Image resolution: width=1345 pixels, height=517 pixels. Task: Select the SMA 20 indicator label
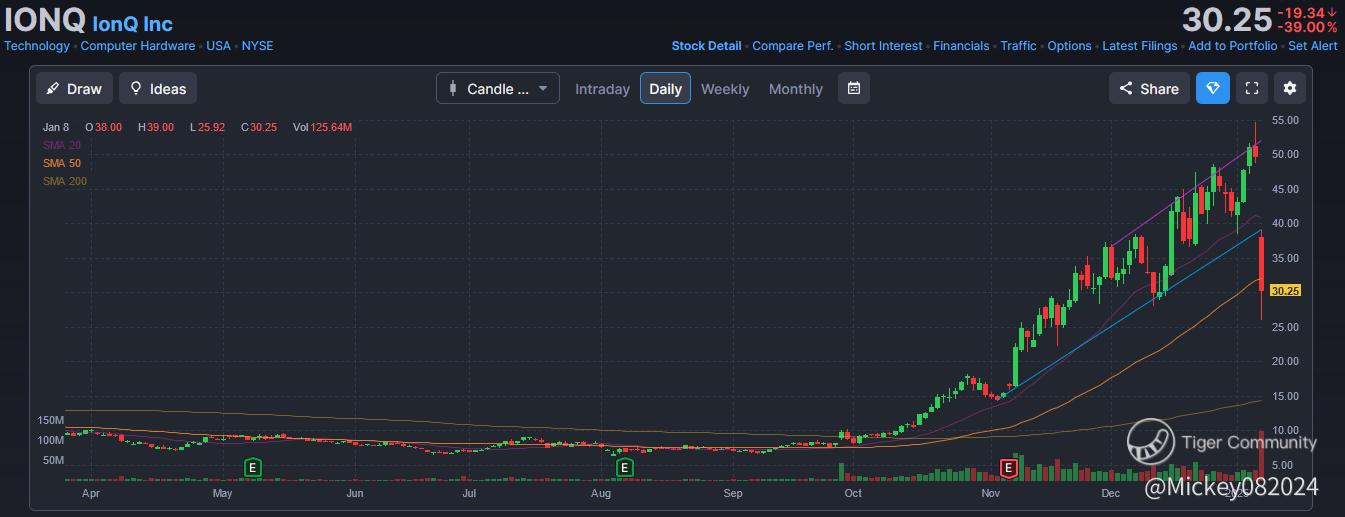click(62, 145)
